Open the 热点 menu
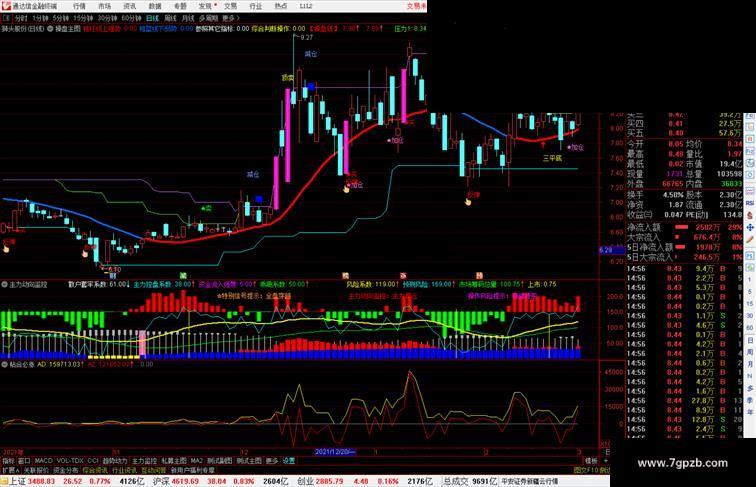 click(x=281, y=6)
